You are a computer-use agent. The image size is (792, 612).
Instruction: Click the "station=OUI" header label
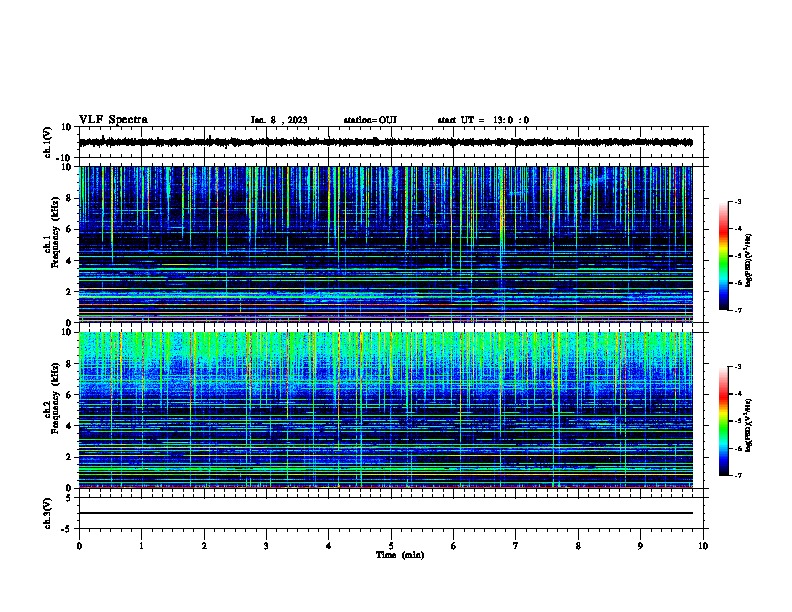pos(370,120)
